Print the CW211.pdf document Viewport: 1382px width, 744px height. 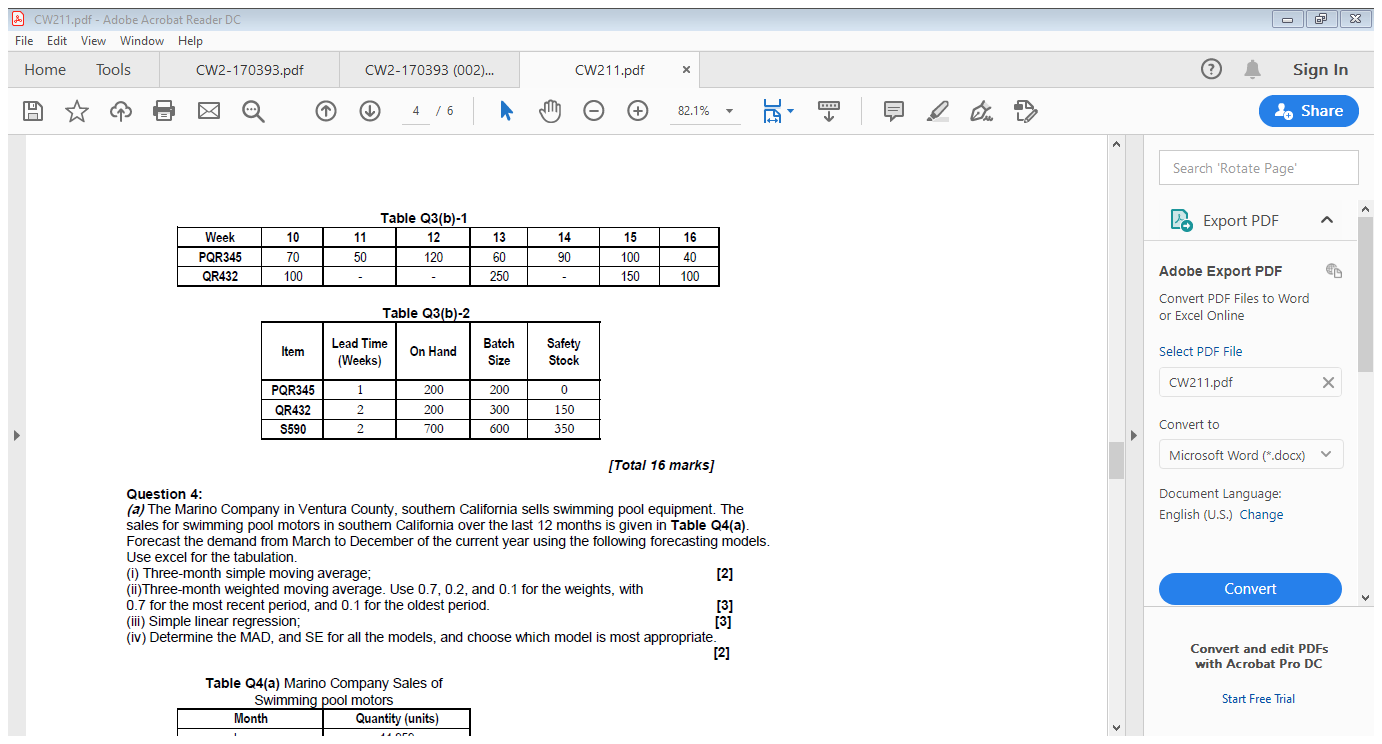(164, 111)
